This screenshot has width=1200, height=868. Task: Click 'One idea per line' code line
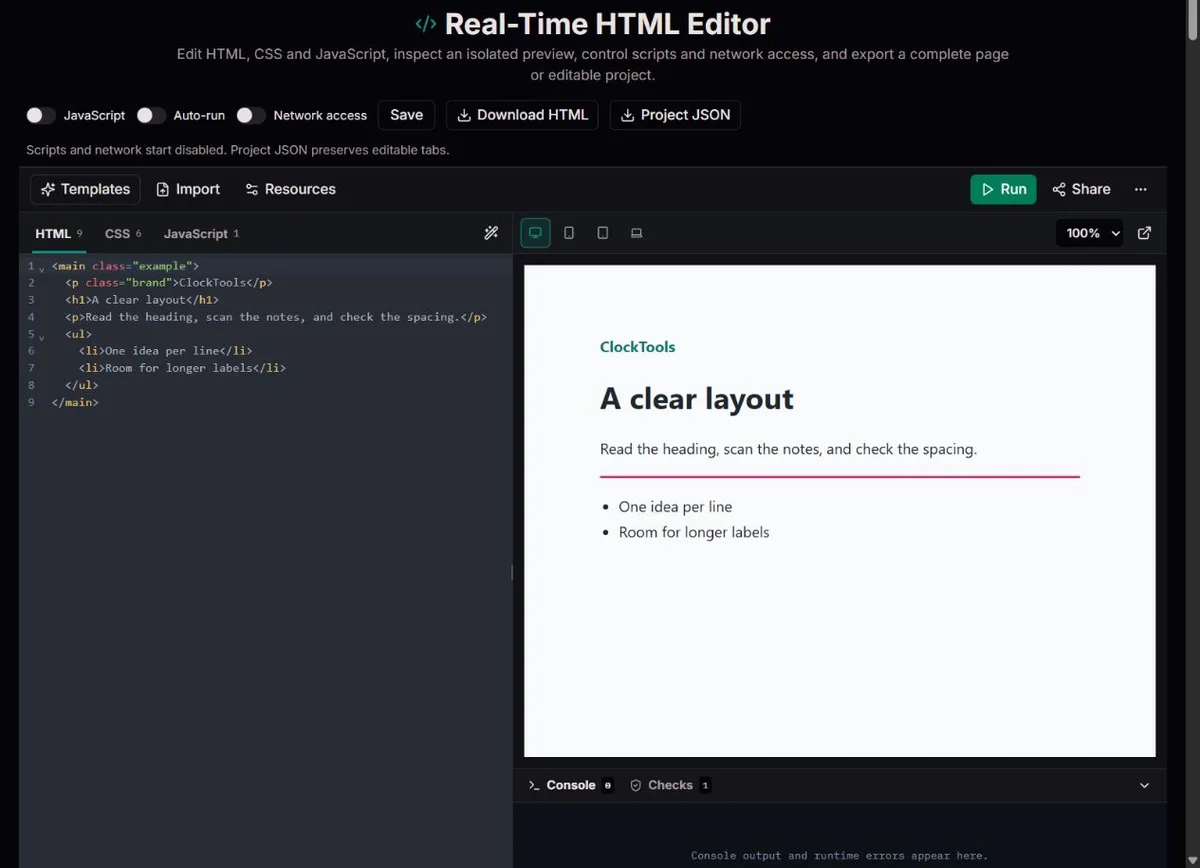pyautogui.click(x=165, y=351)
